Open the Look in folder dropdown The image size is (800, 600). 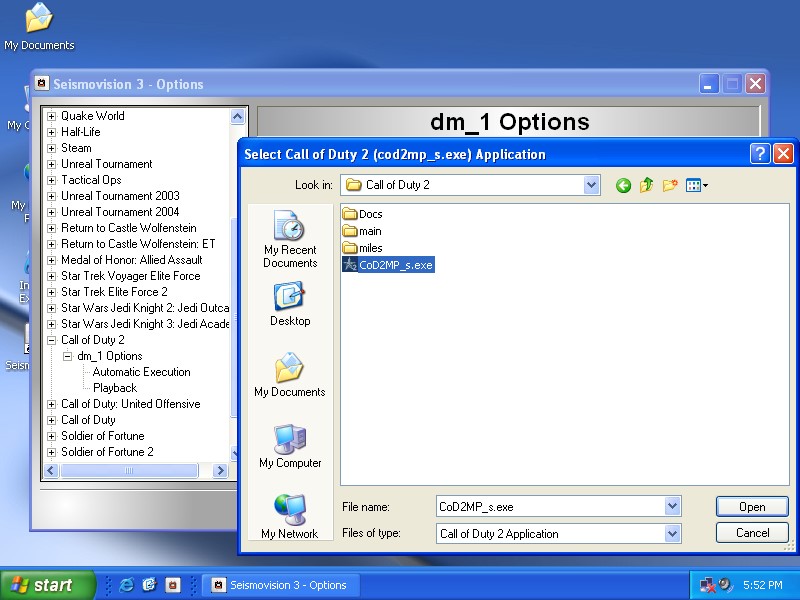591,185
